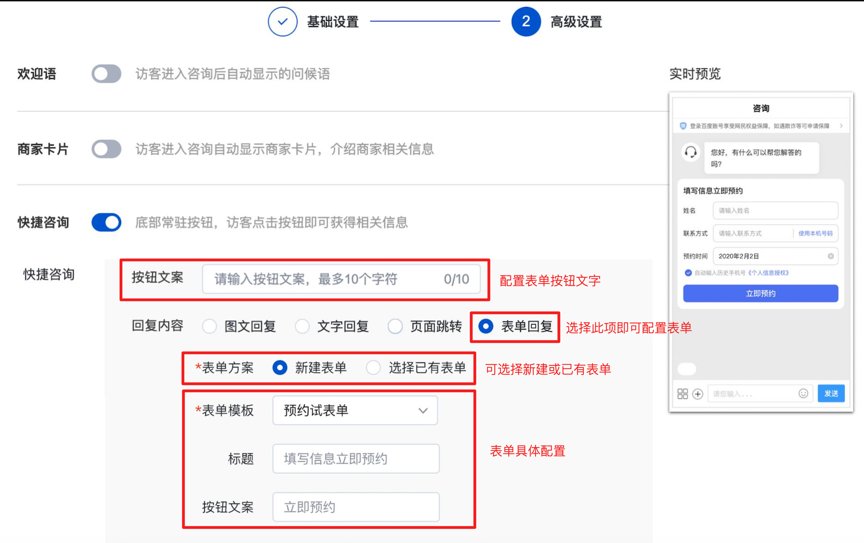Click the grid menu icon in chat preview
This screenshot has width=864, height=543.
coord(683,394)
